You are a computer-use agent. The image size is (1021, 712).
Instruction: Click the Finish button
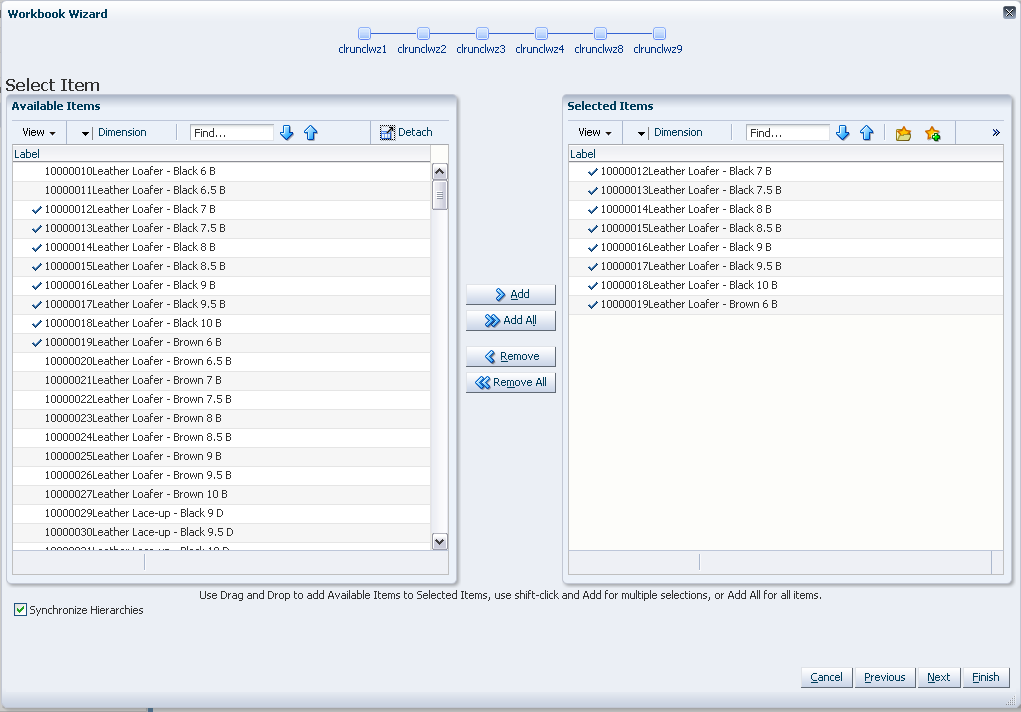click(986, 677)
